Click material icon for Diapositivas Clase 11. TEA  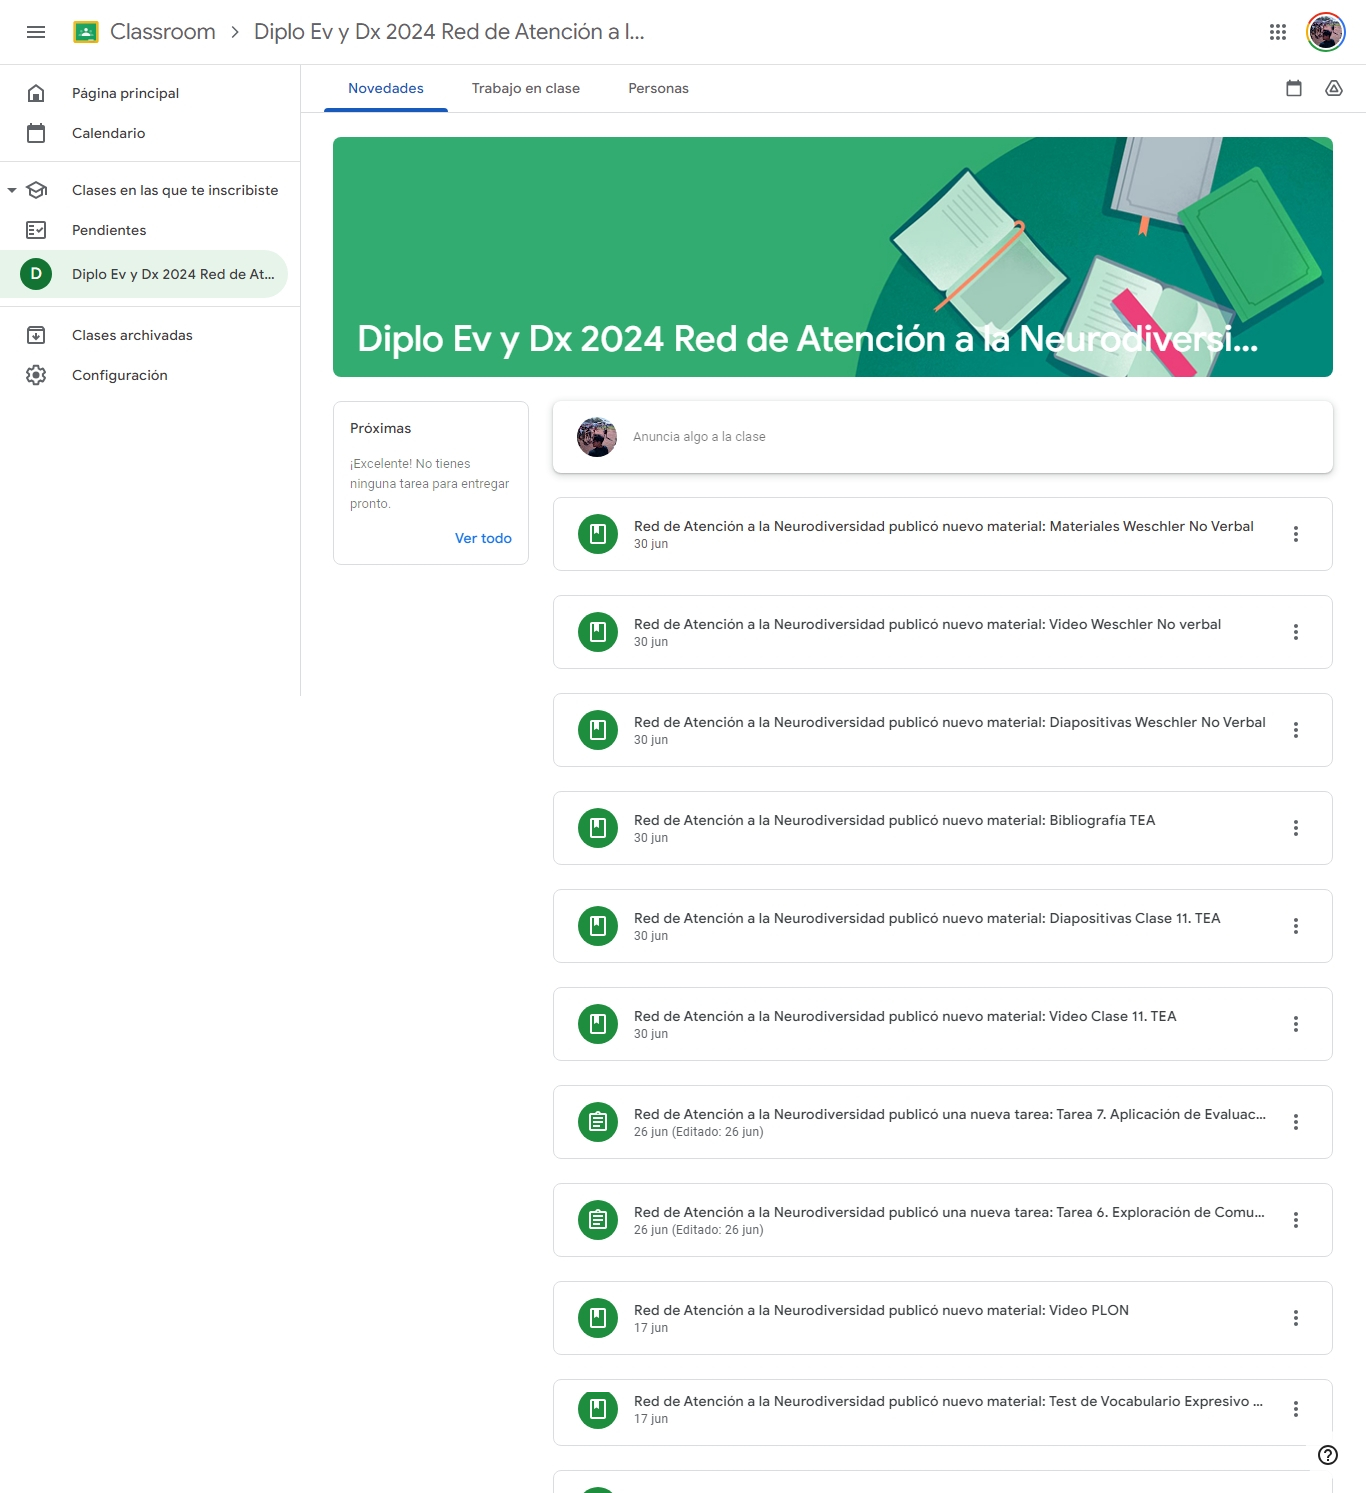pyautogui.click(x=598, y=926)
